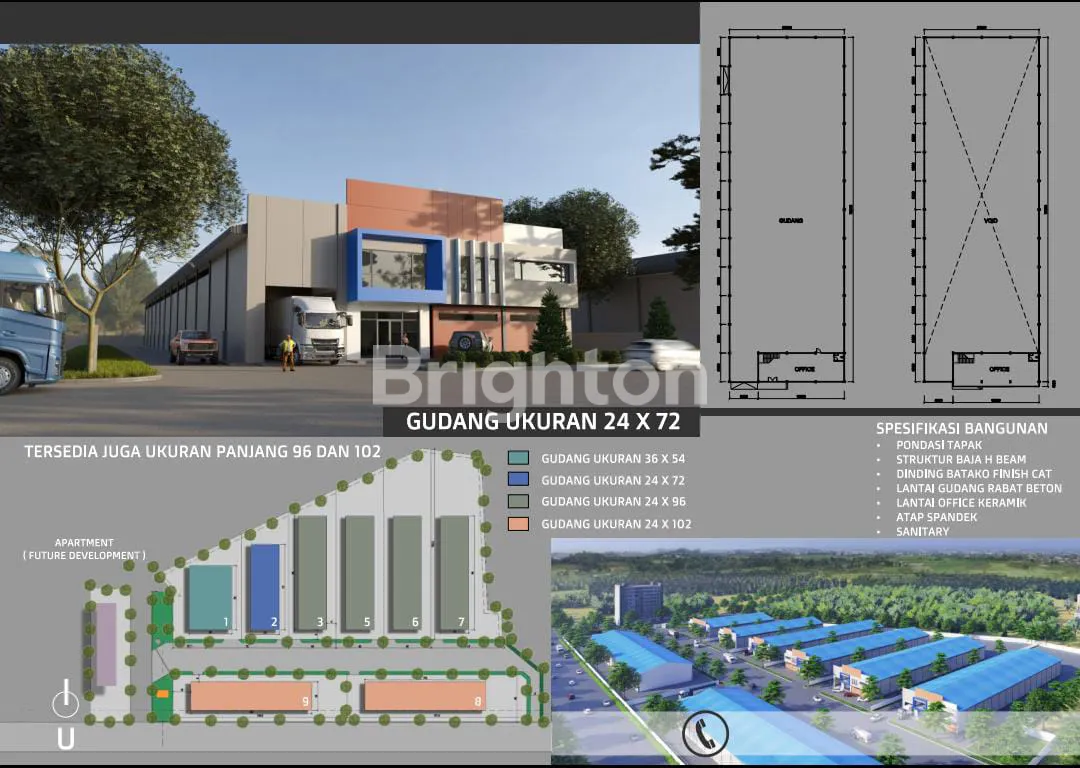Select teal warehouse number 1 on site plan
The height and width of the screenshot is (768, 1080).
(210, 597)
